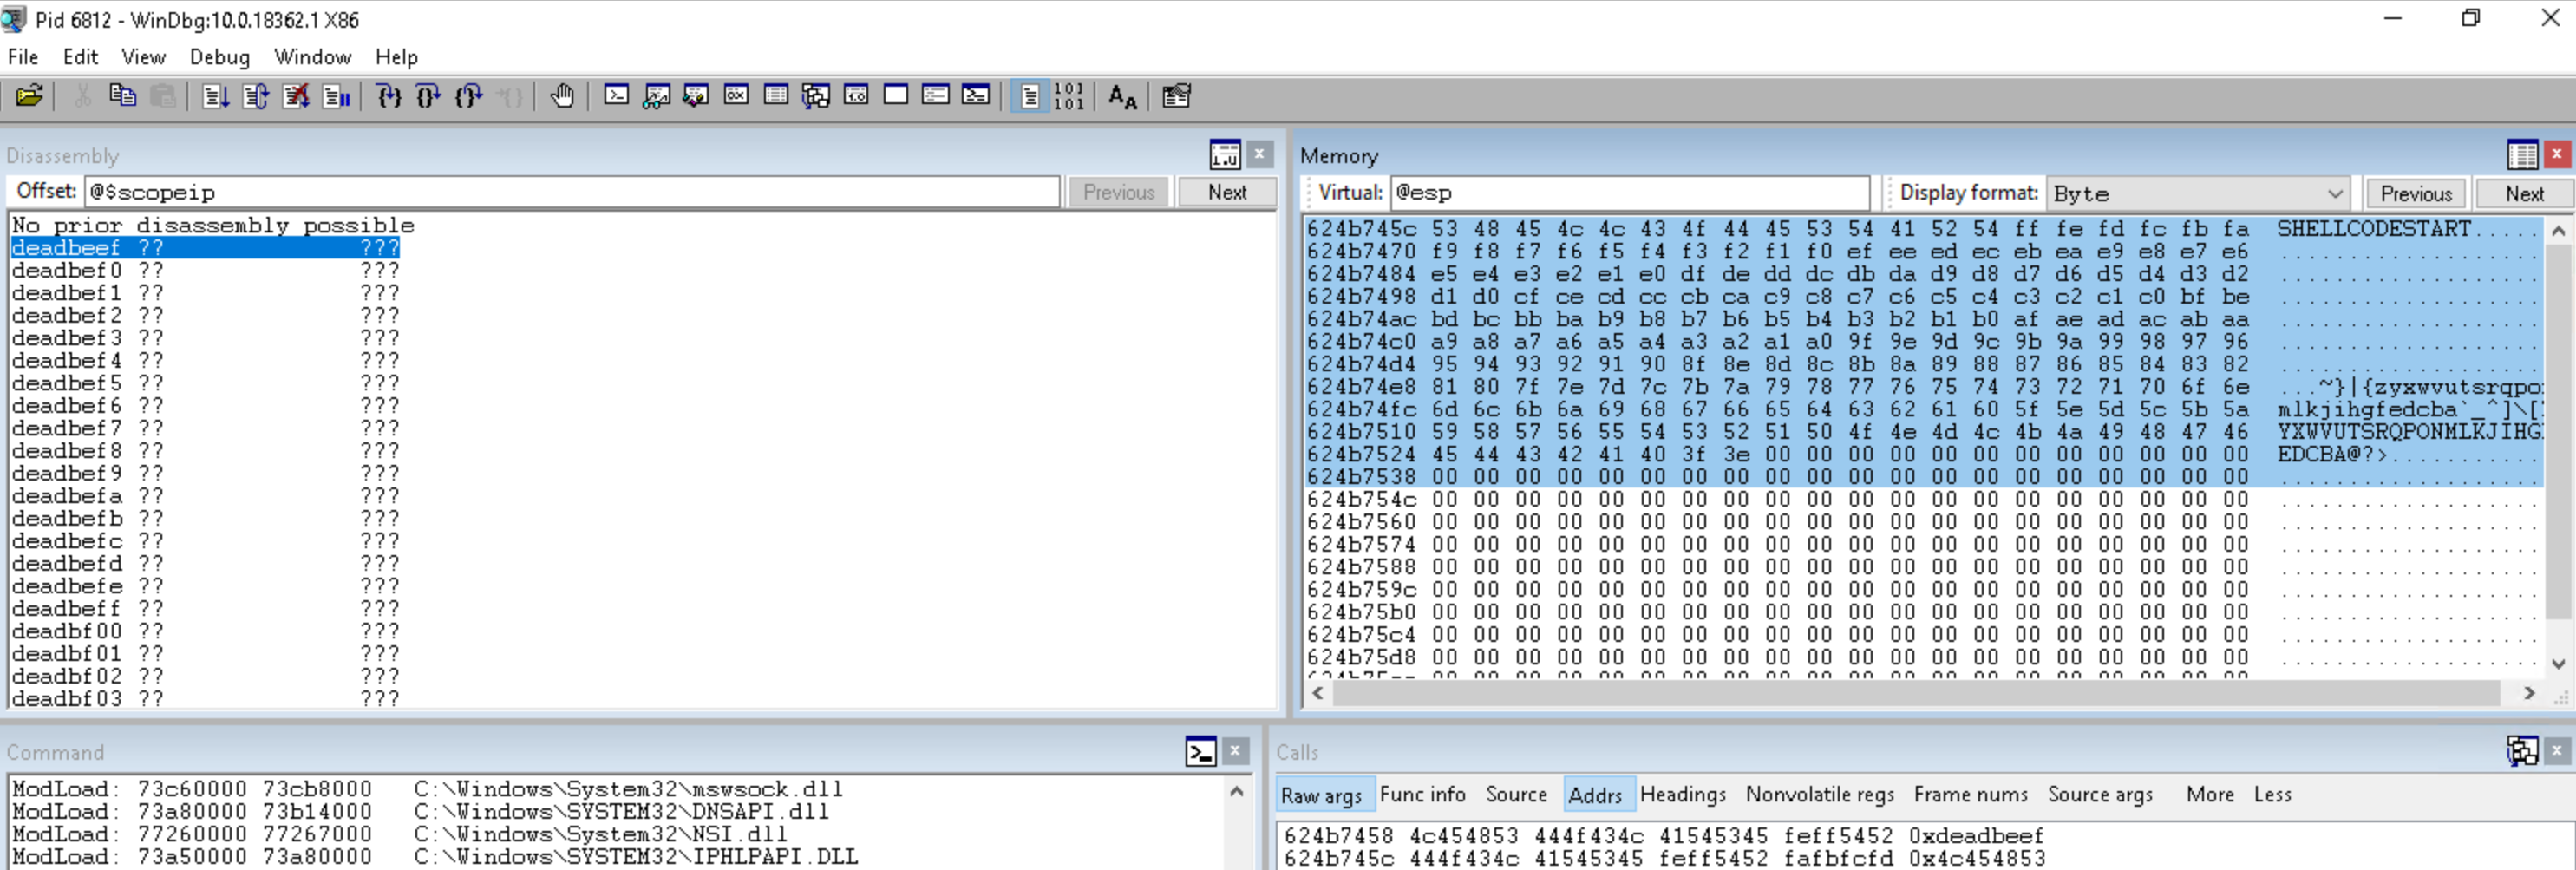The image size is (2576, 870).
Task: Open the View menu
Action: pyautogui.click(x=143, y=57)
